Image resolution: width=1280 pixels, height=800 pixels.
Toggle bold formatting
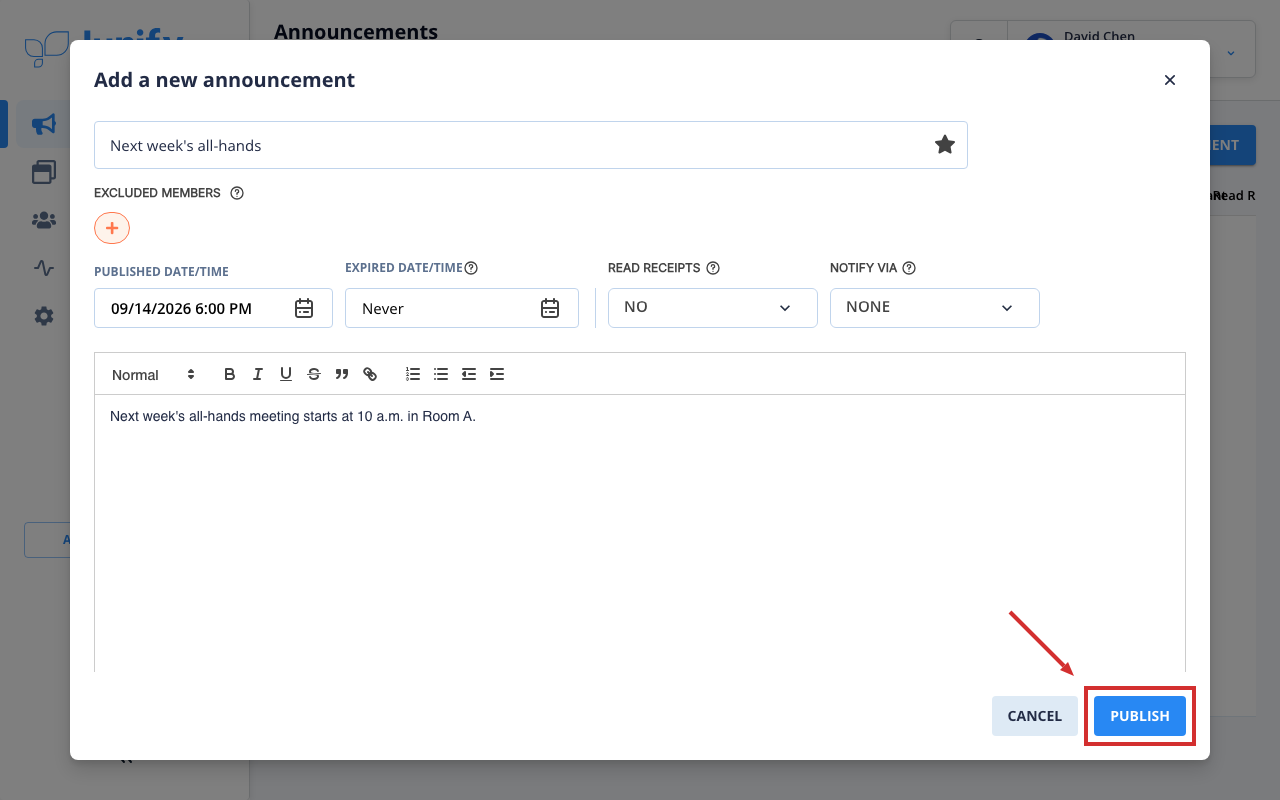[229, 374]
